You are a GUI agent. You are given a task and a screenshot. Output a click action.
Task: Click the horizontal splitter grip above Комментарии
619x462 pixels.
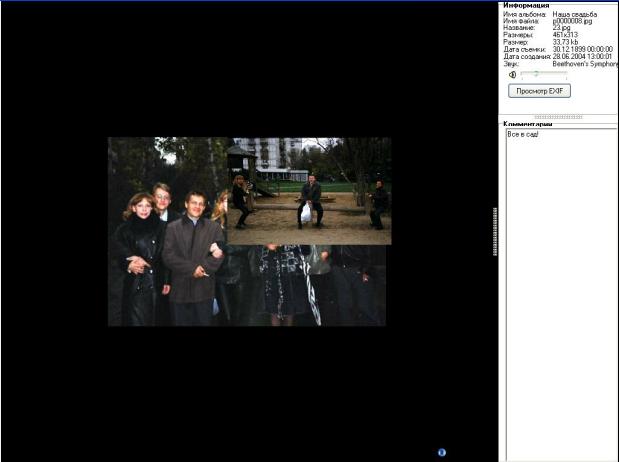pyautogui.click(x=559, y=117)
